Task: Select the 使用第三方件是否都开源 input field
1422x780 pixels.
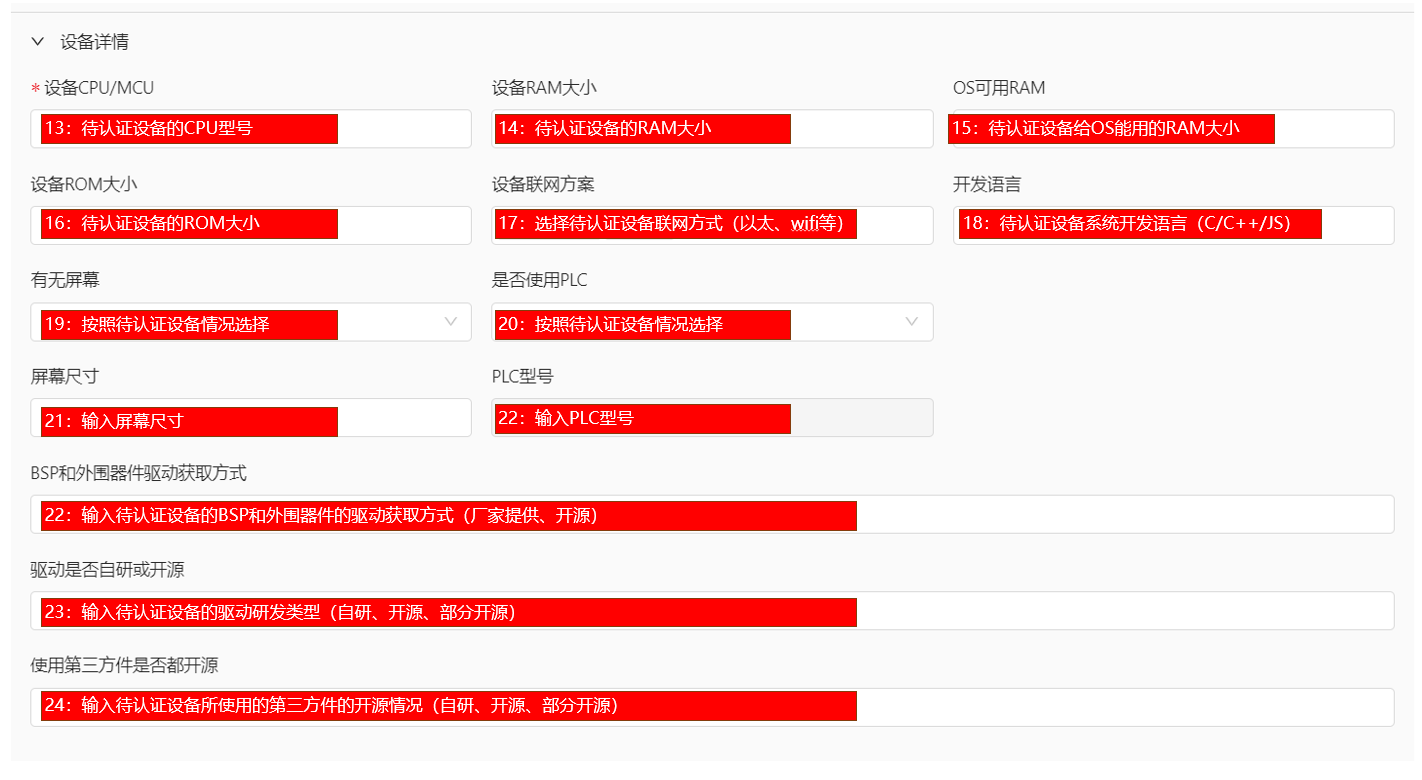Action: point(712,707)
